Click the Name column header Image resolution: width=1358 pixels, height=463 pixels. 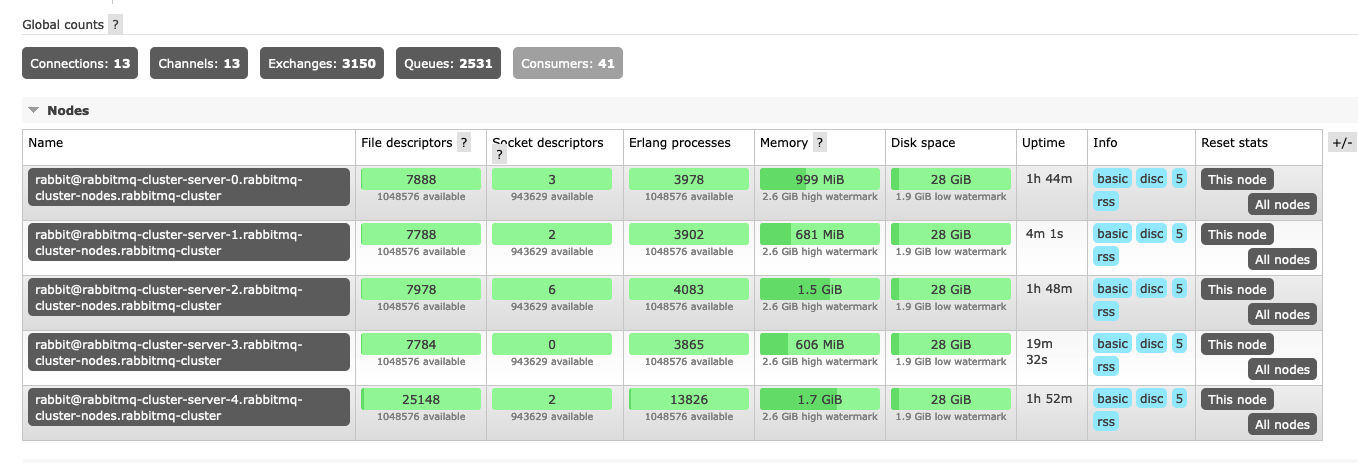pyautogui.click(x=46, y=143)
